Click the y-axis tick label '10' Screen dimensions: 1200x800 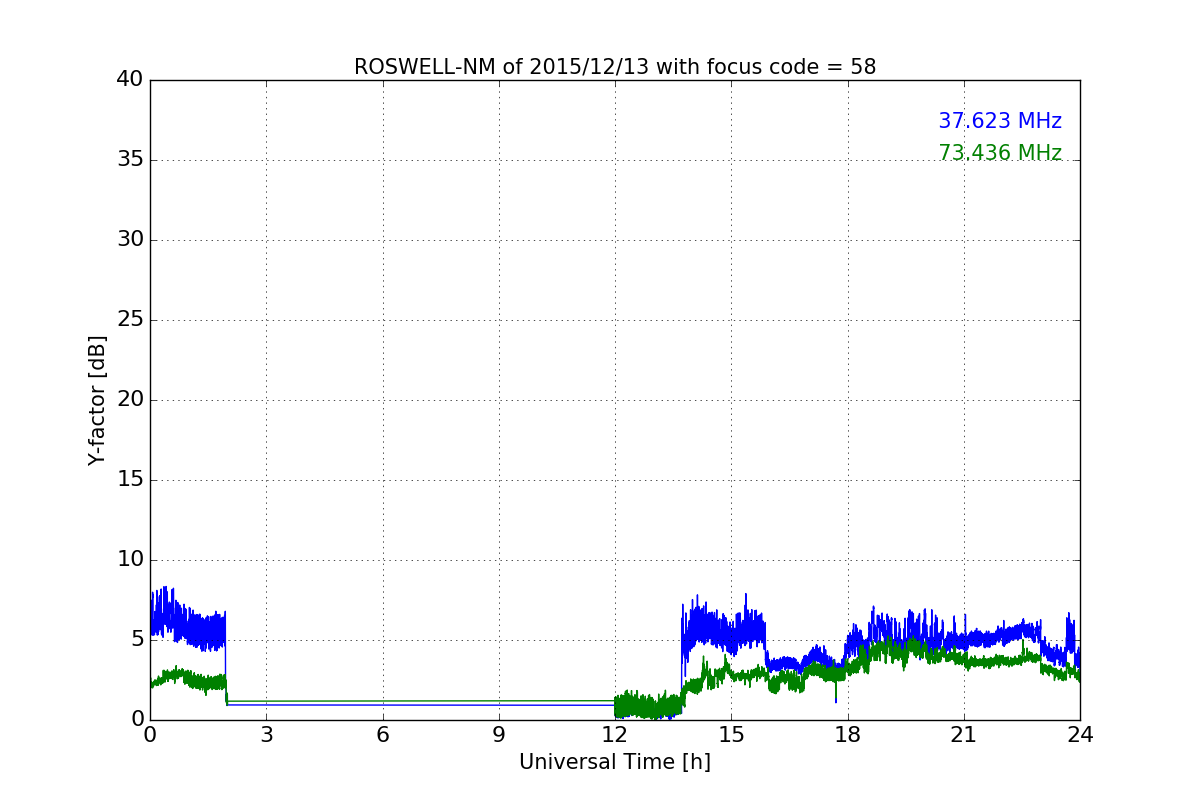tap(131, 560)
